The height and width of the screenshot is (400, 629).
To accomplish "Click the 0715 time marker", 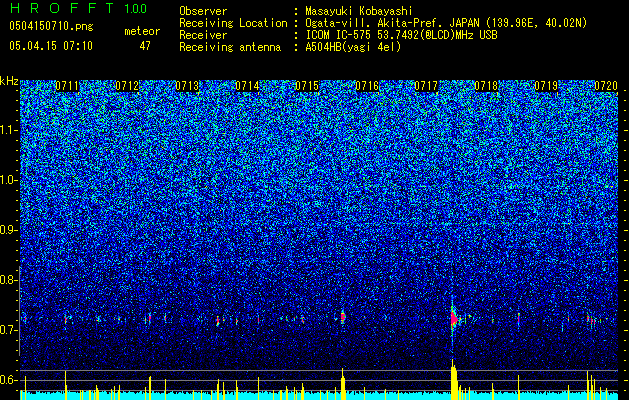I will coord(307,86).
